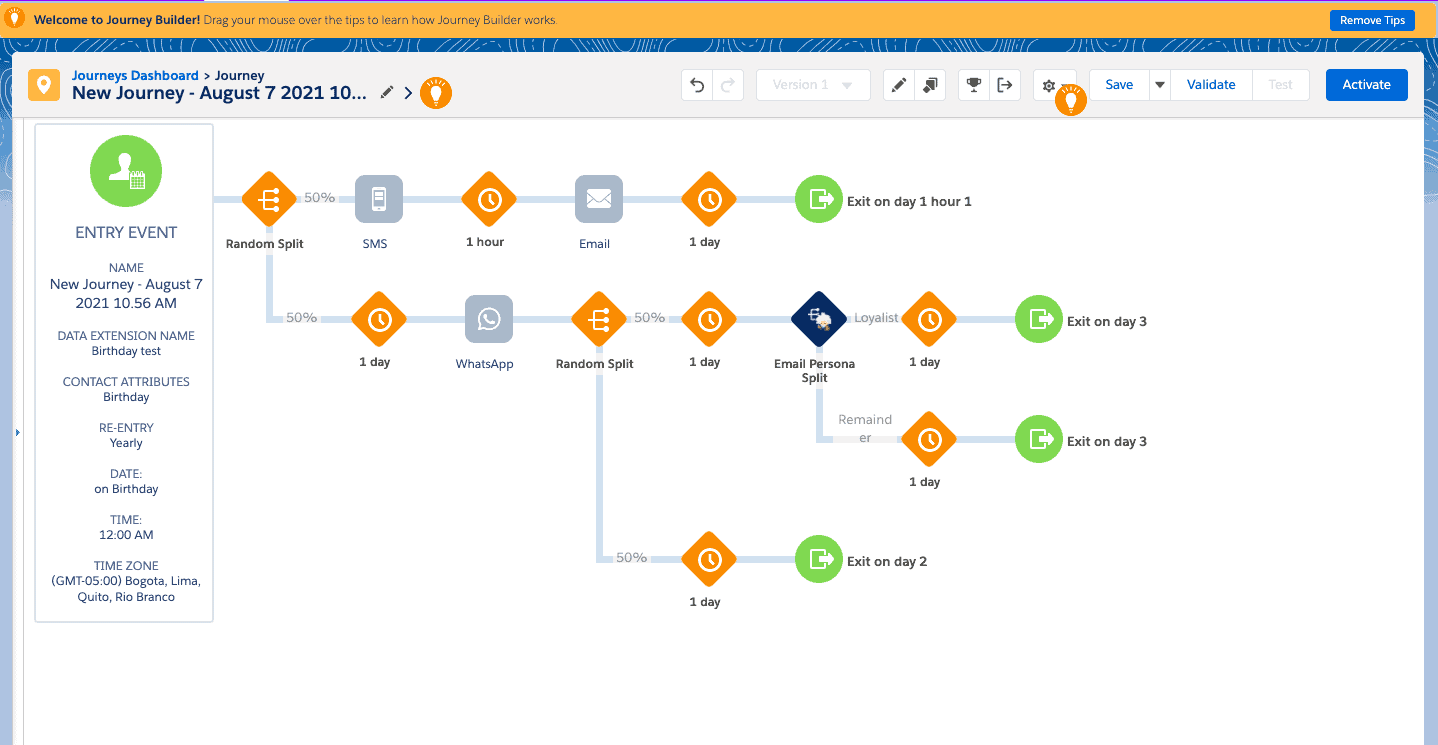This screenshot has height=745, width=1438.
Task: Click the Exit on day 2 node
Action: click(x=819, y=559)
